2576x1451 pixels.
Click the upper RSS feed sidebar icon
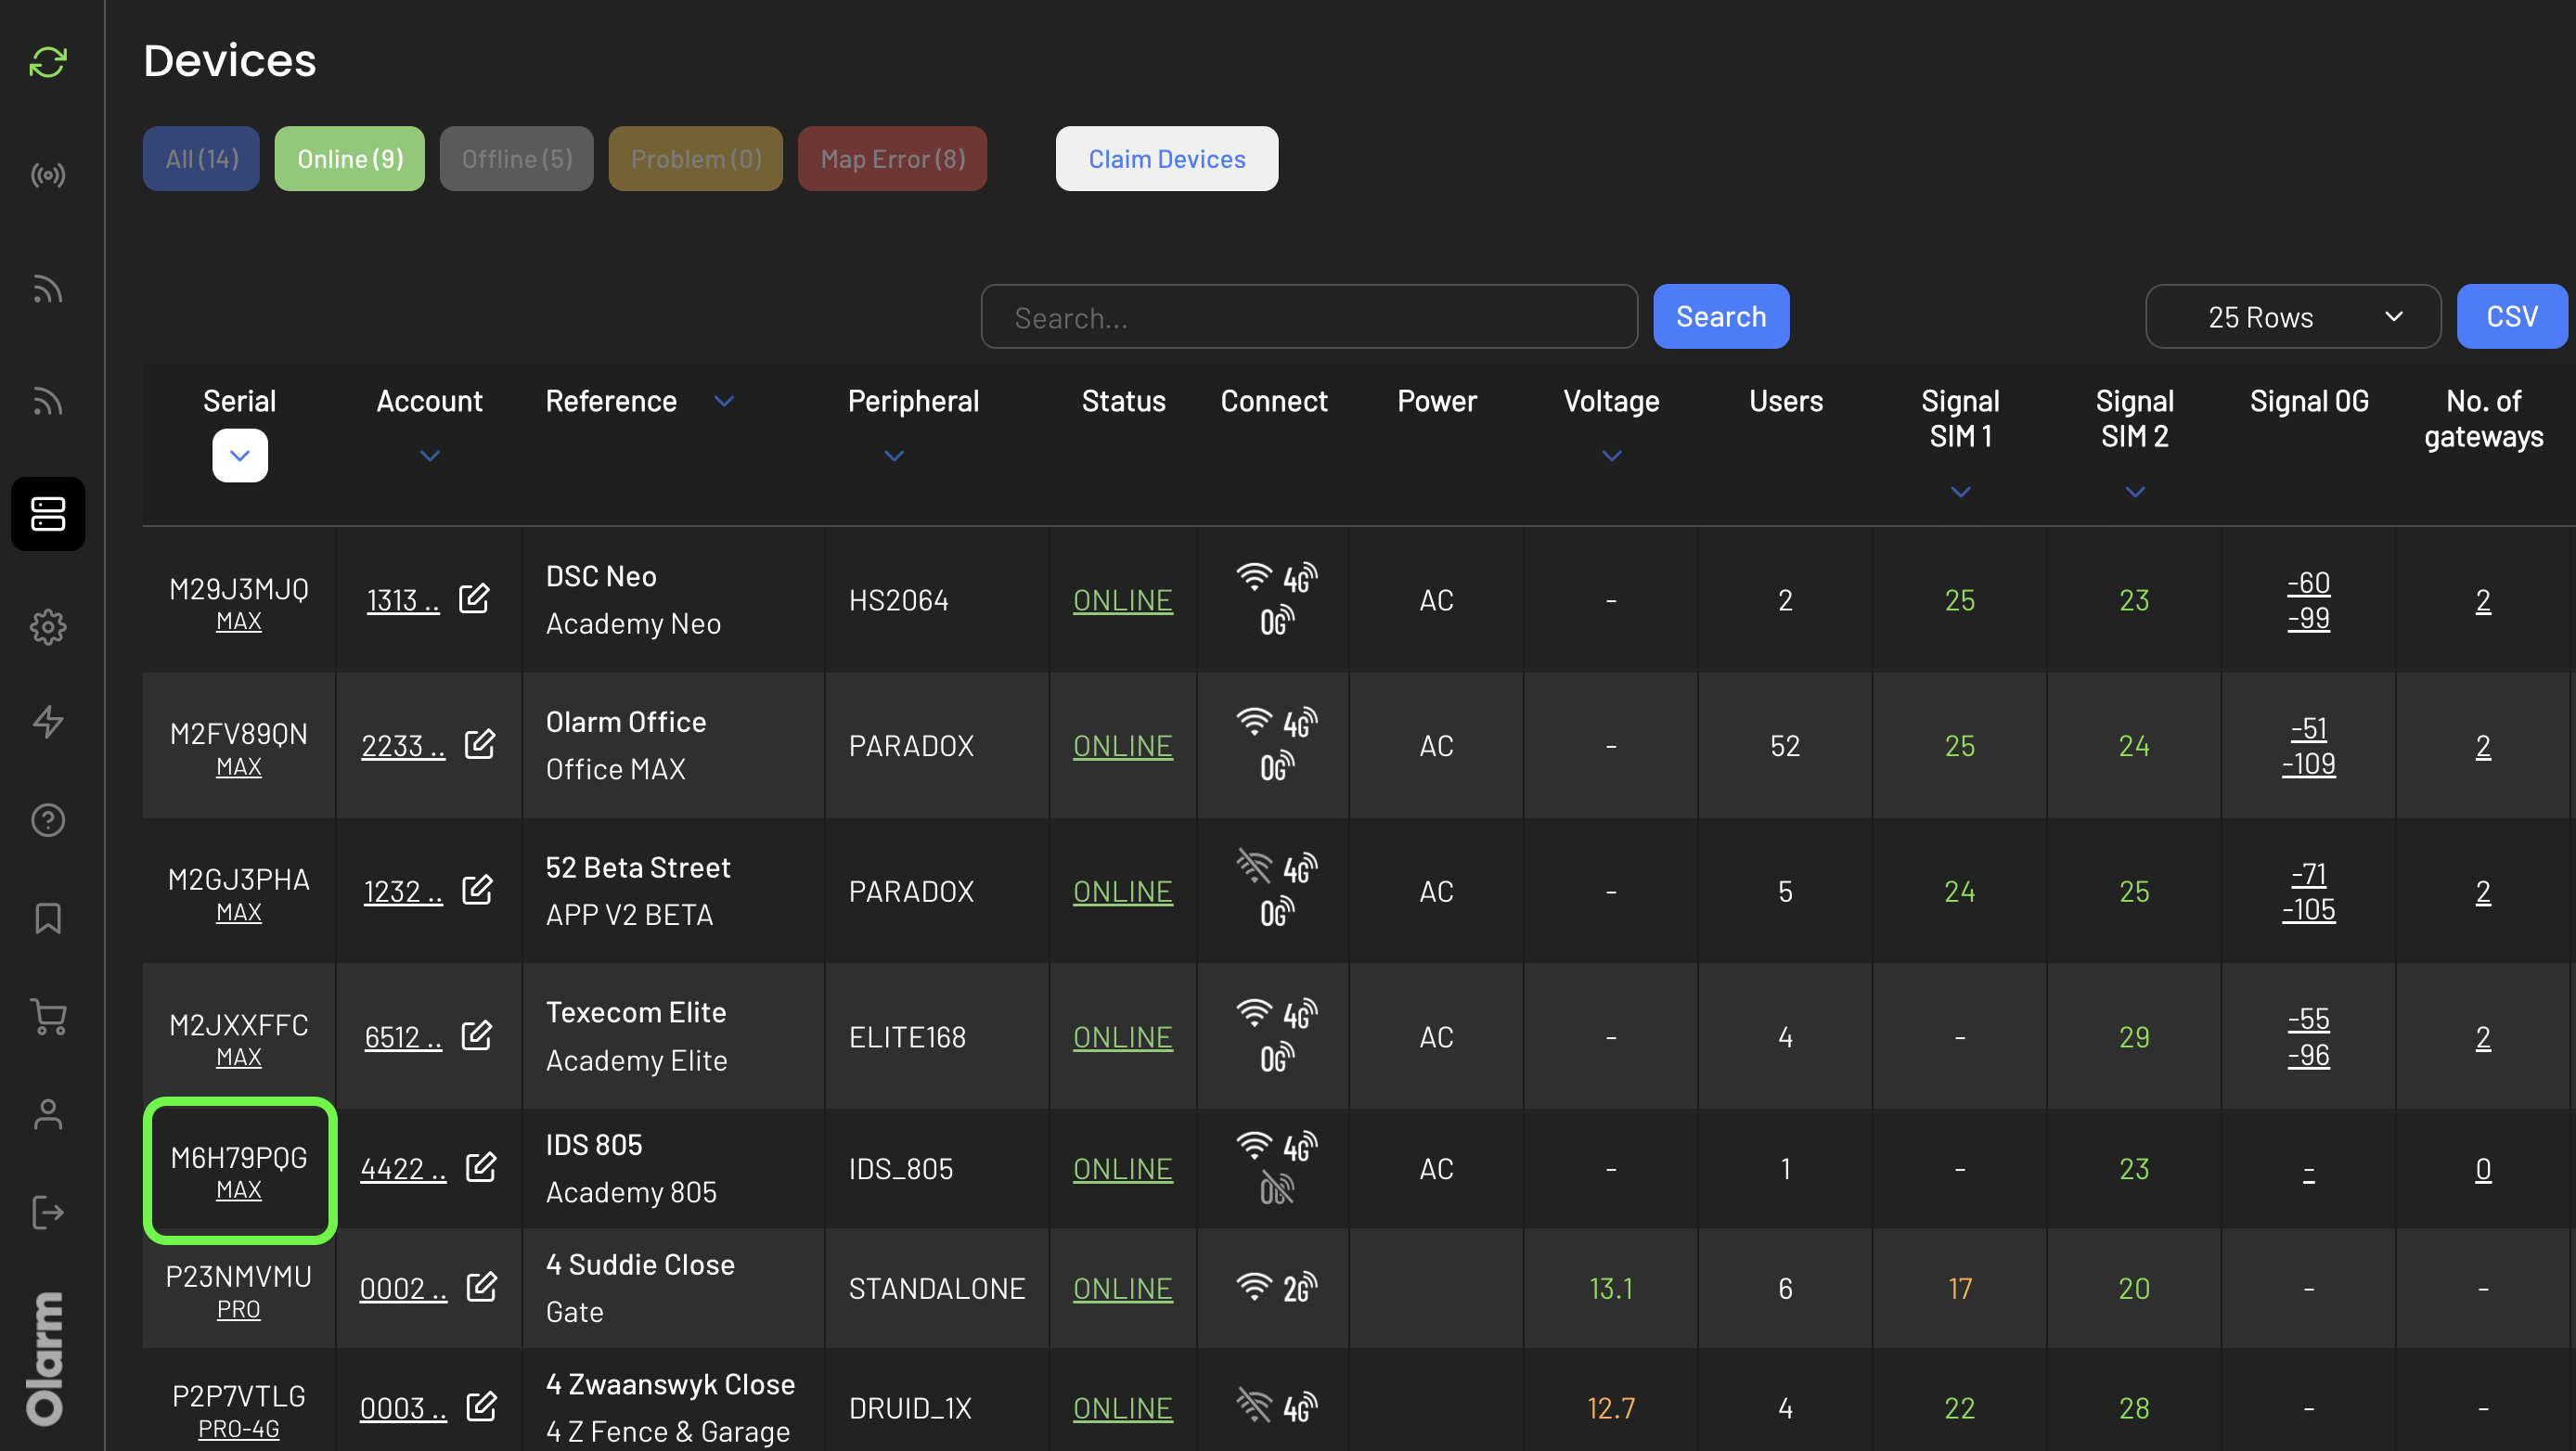tap(48, 289)
